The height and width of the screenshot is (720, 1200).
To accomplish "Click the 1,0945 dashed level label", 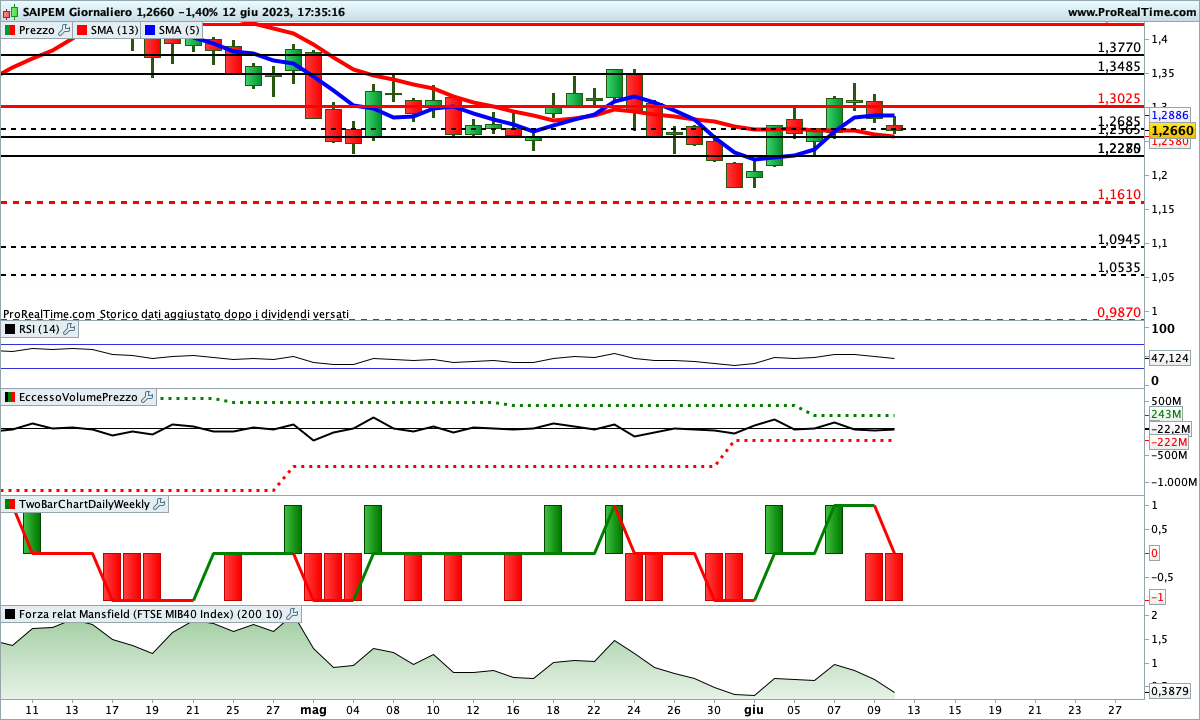I will [x=1119, y=239].
